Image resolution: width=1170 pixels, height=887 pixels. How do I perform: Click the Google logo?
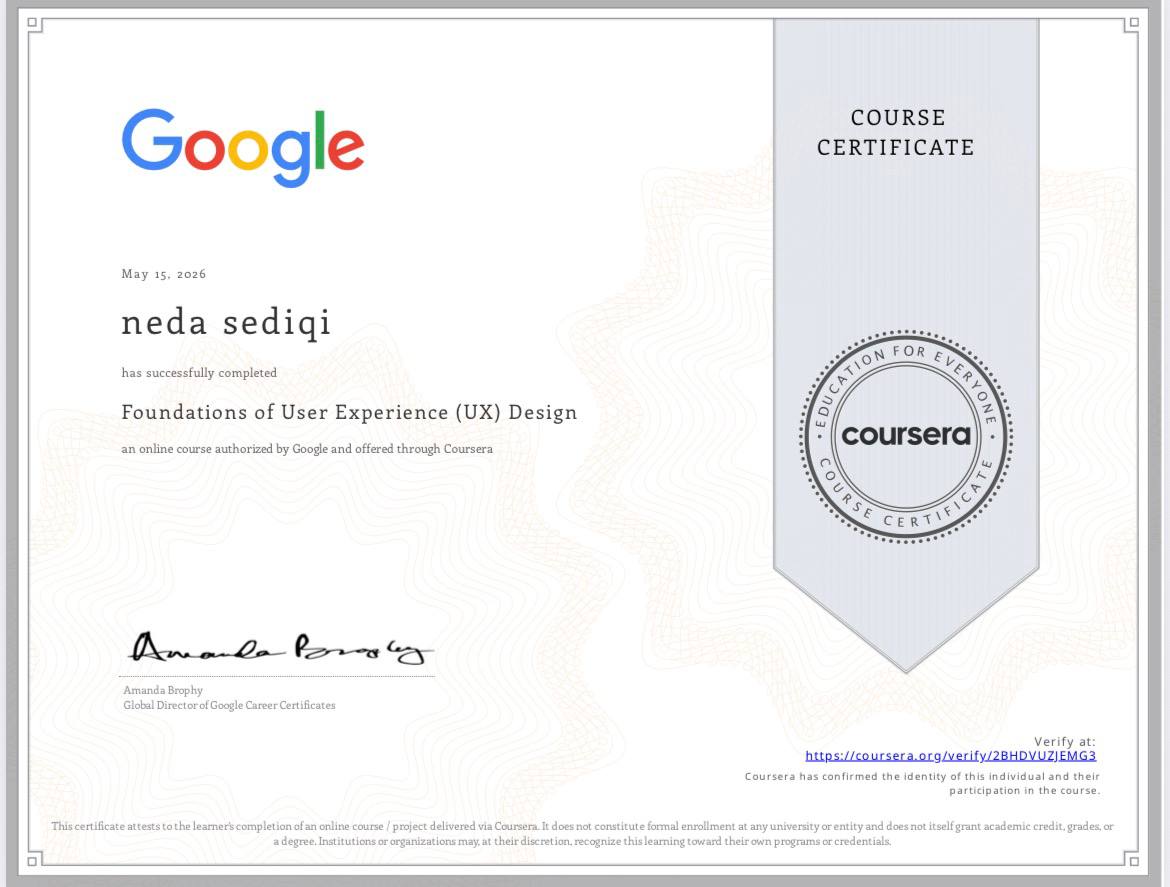click(243, 148)
